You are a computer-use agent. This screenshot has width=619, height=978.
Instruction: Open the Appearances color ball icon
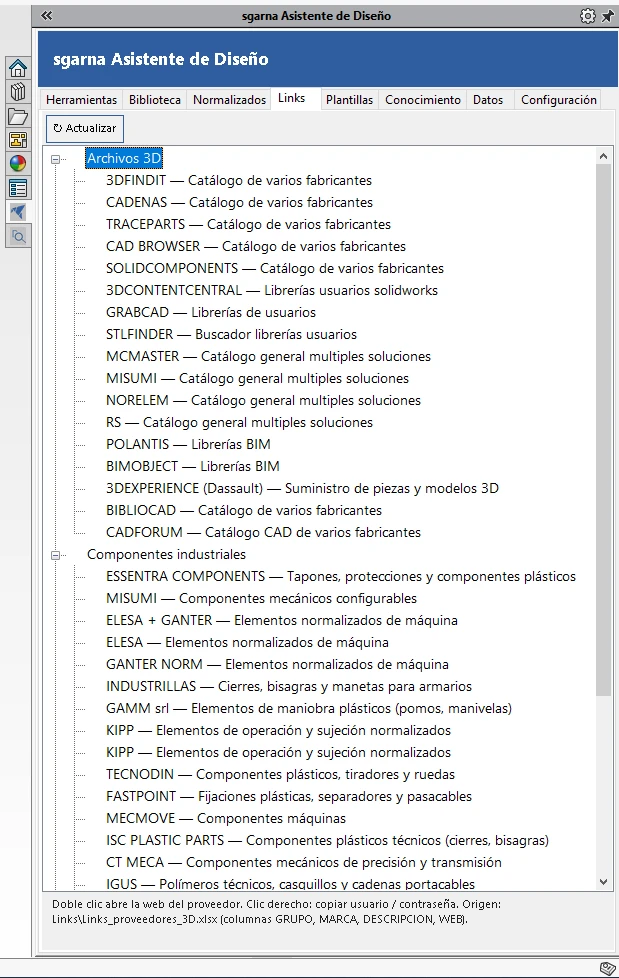tap(18, 163)
